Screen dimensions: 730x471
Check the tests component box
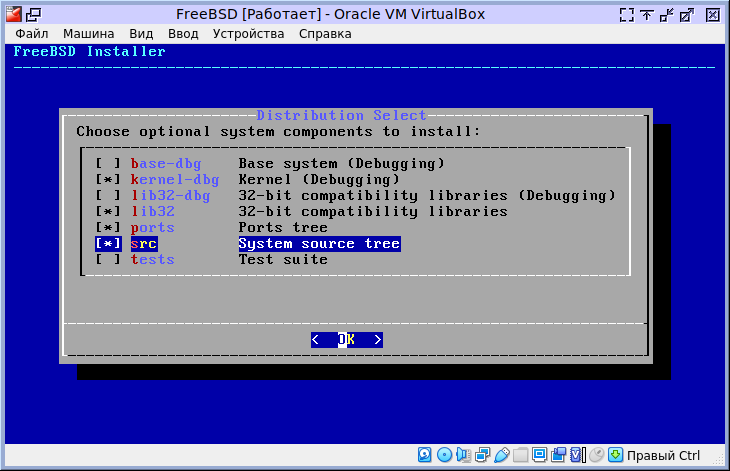(108, 259)
